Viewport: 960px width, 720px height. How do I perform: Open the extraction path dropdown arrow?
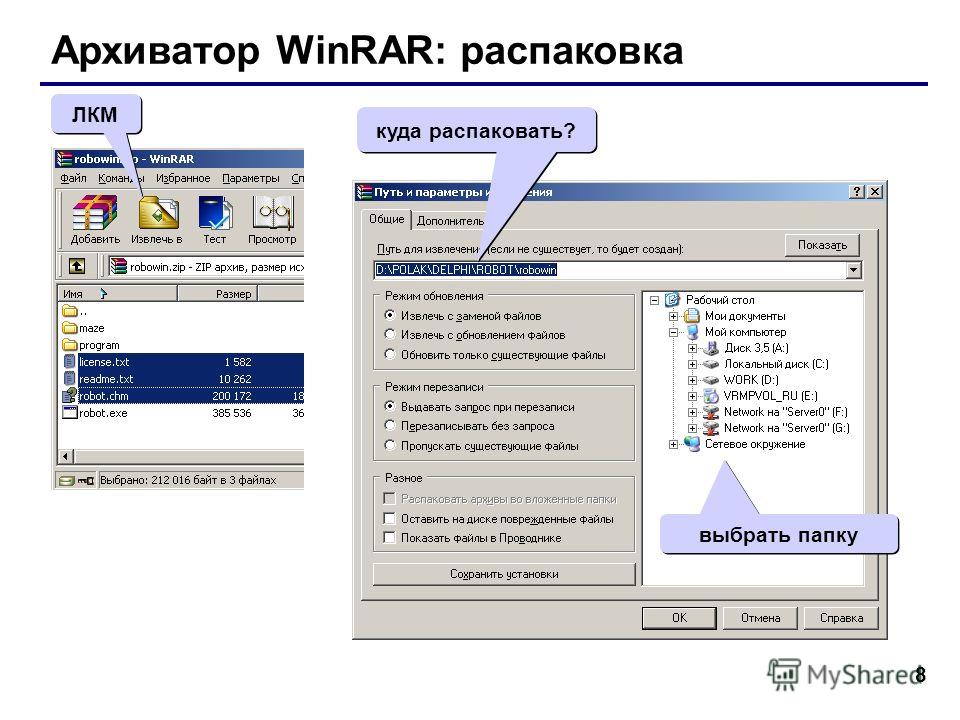tap(853, 270)
